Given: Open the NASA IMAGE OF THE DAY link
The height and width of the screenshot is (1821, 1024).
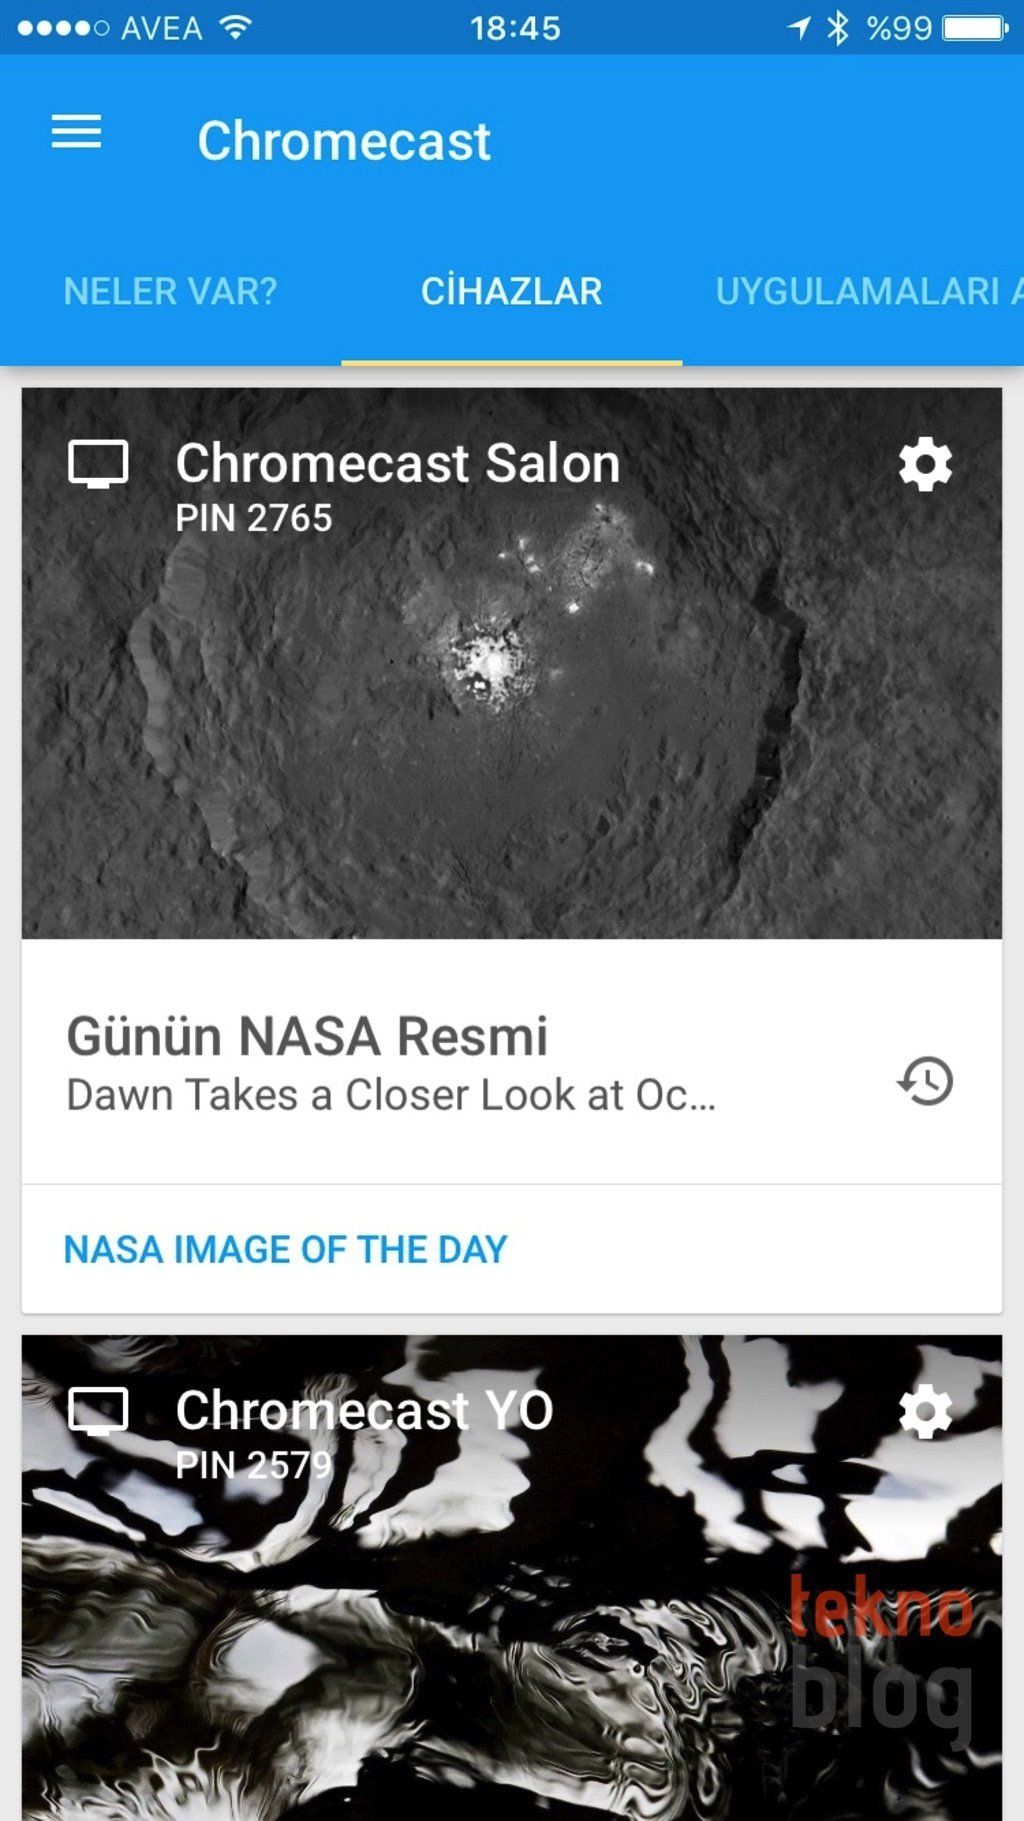Looking at the screenshot, I should pos(286,1249).
